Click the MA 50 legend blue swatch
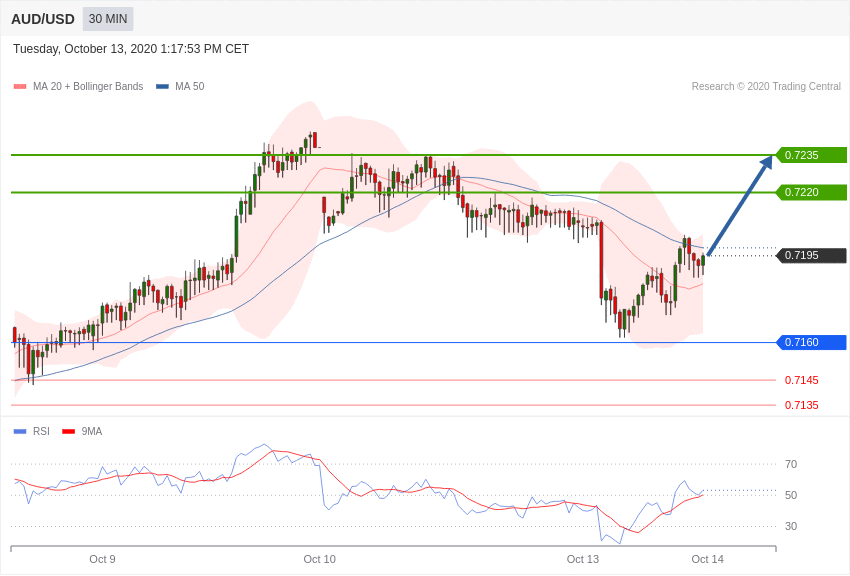 [162, 87]
